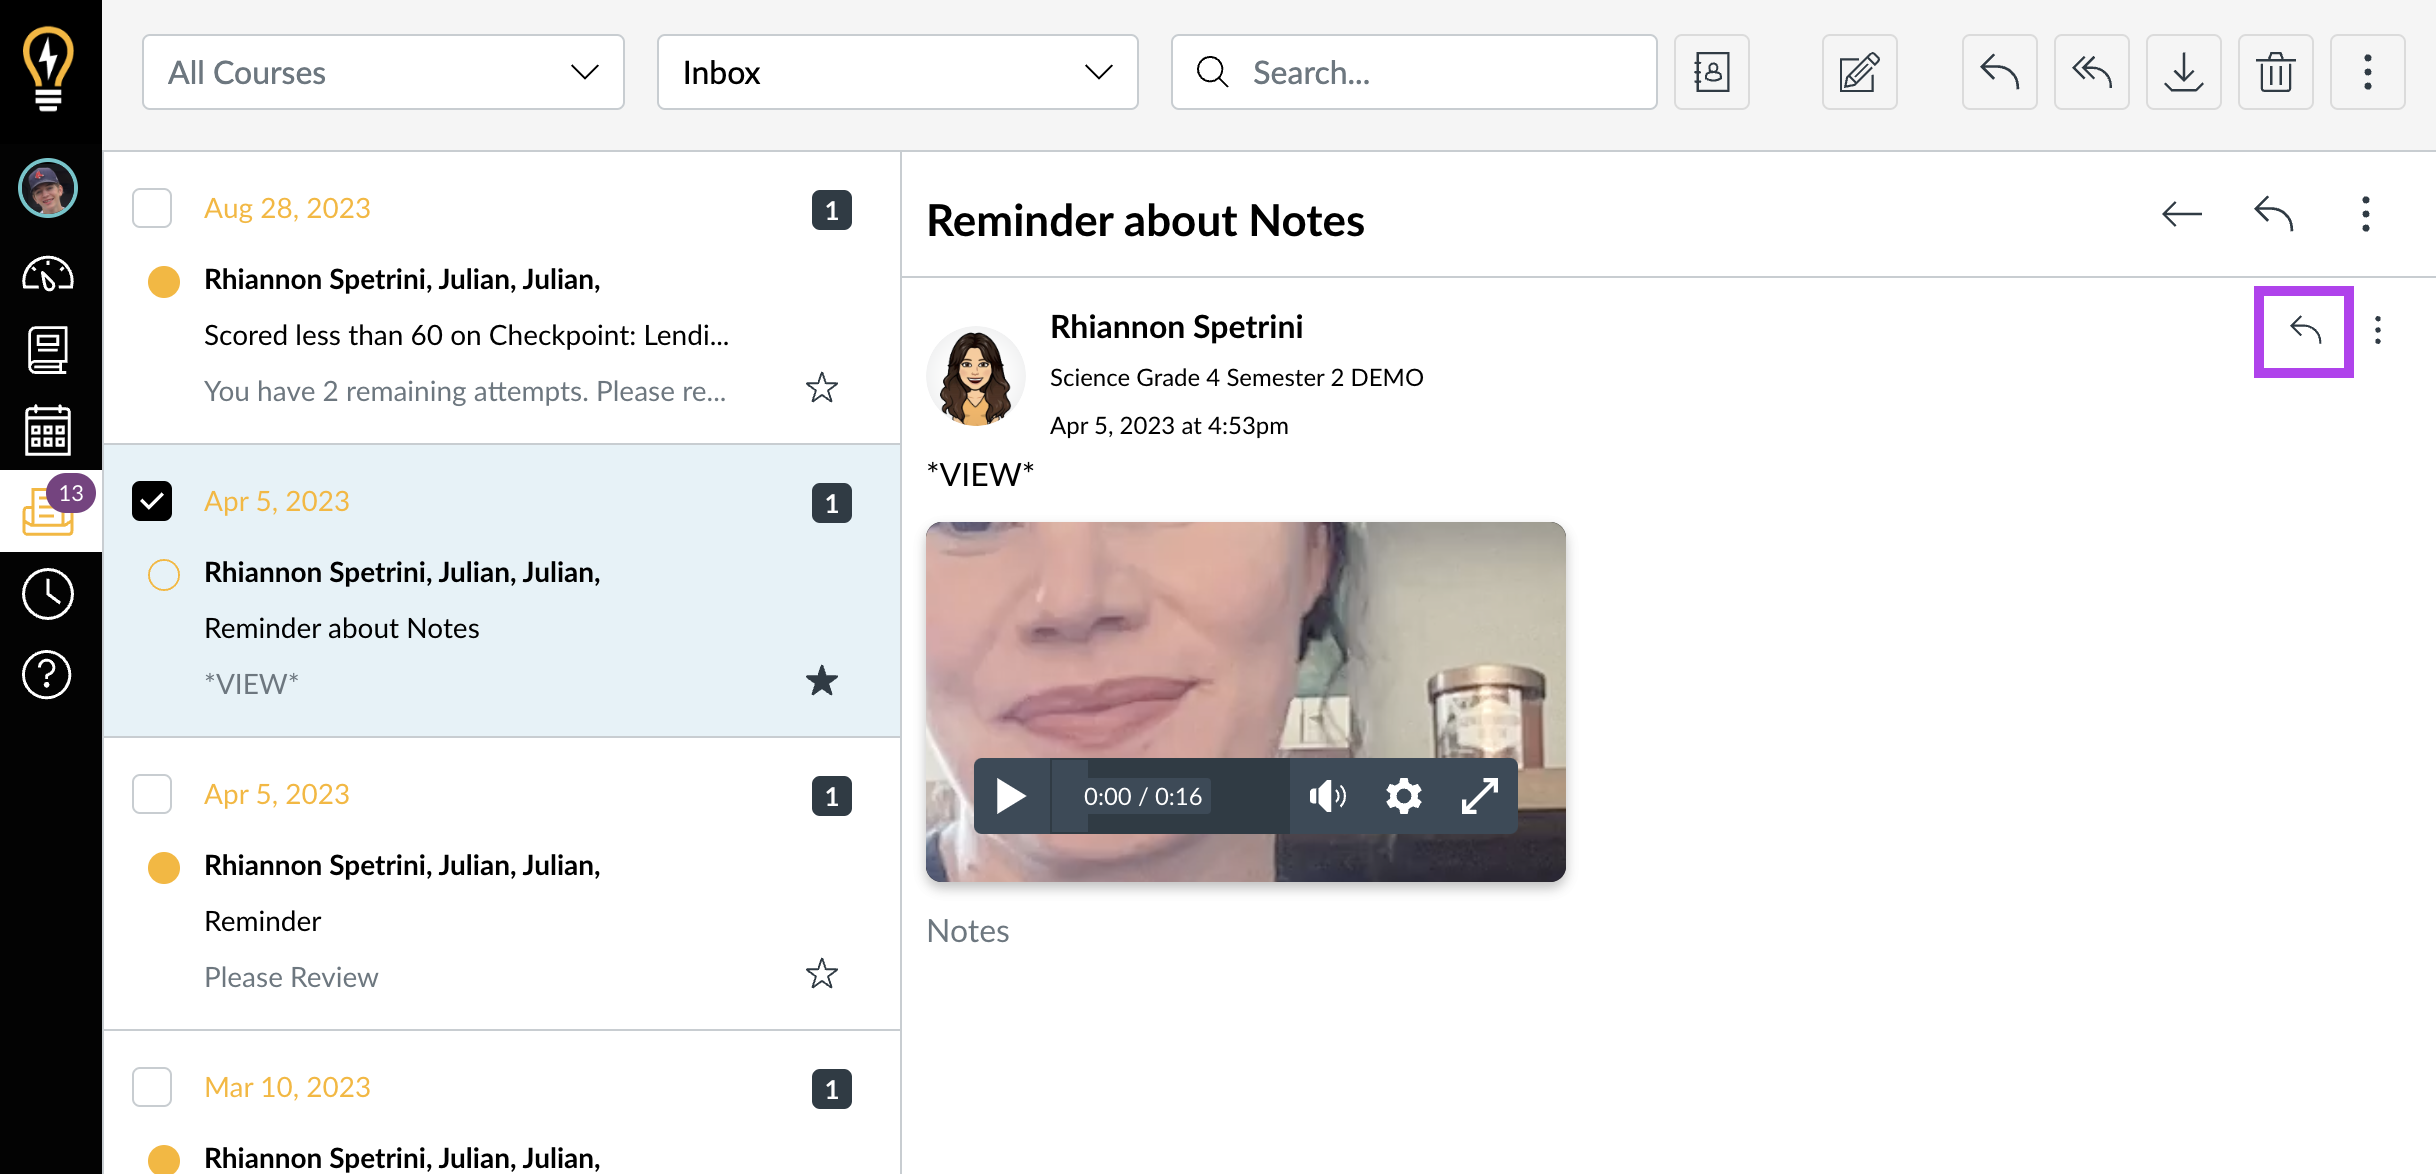
Task: Click the message count badge on Aug 28 conversation
Action: point(831,210)
